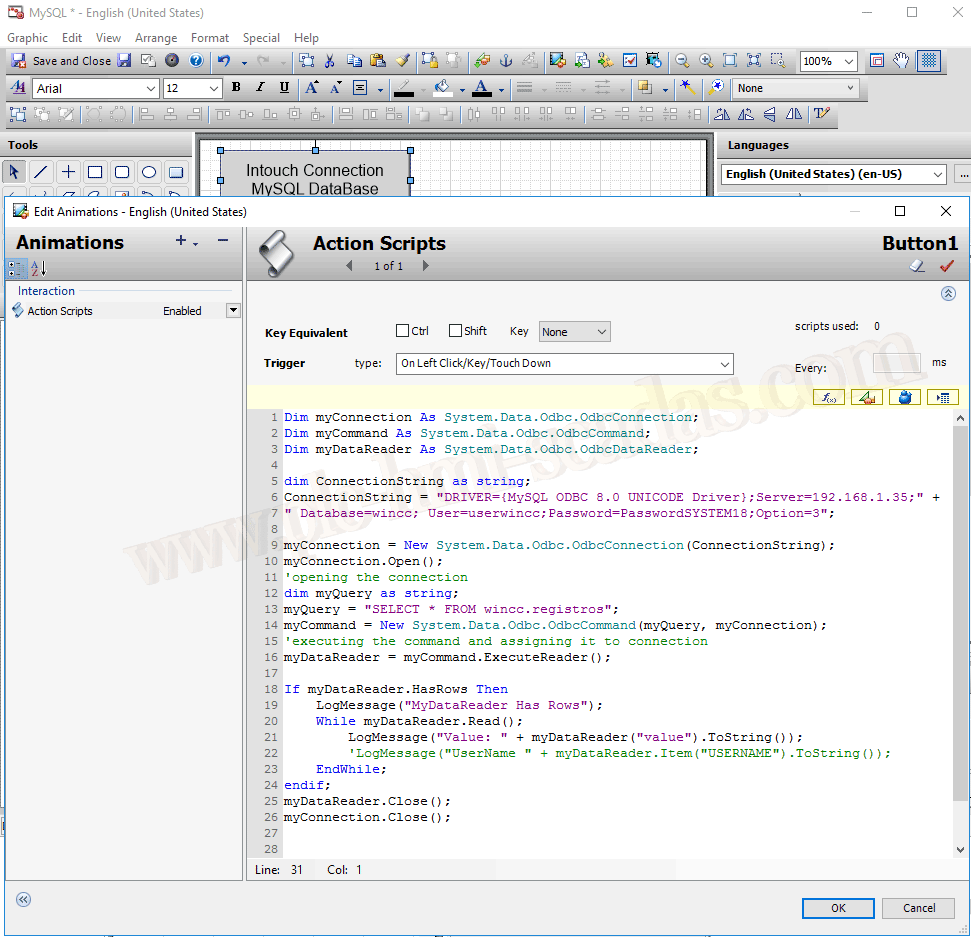Enable the Shift key equivalent checkbox
The image size is (971, 937).
456,331
